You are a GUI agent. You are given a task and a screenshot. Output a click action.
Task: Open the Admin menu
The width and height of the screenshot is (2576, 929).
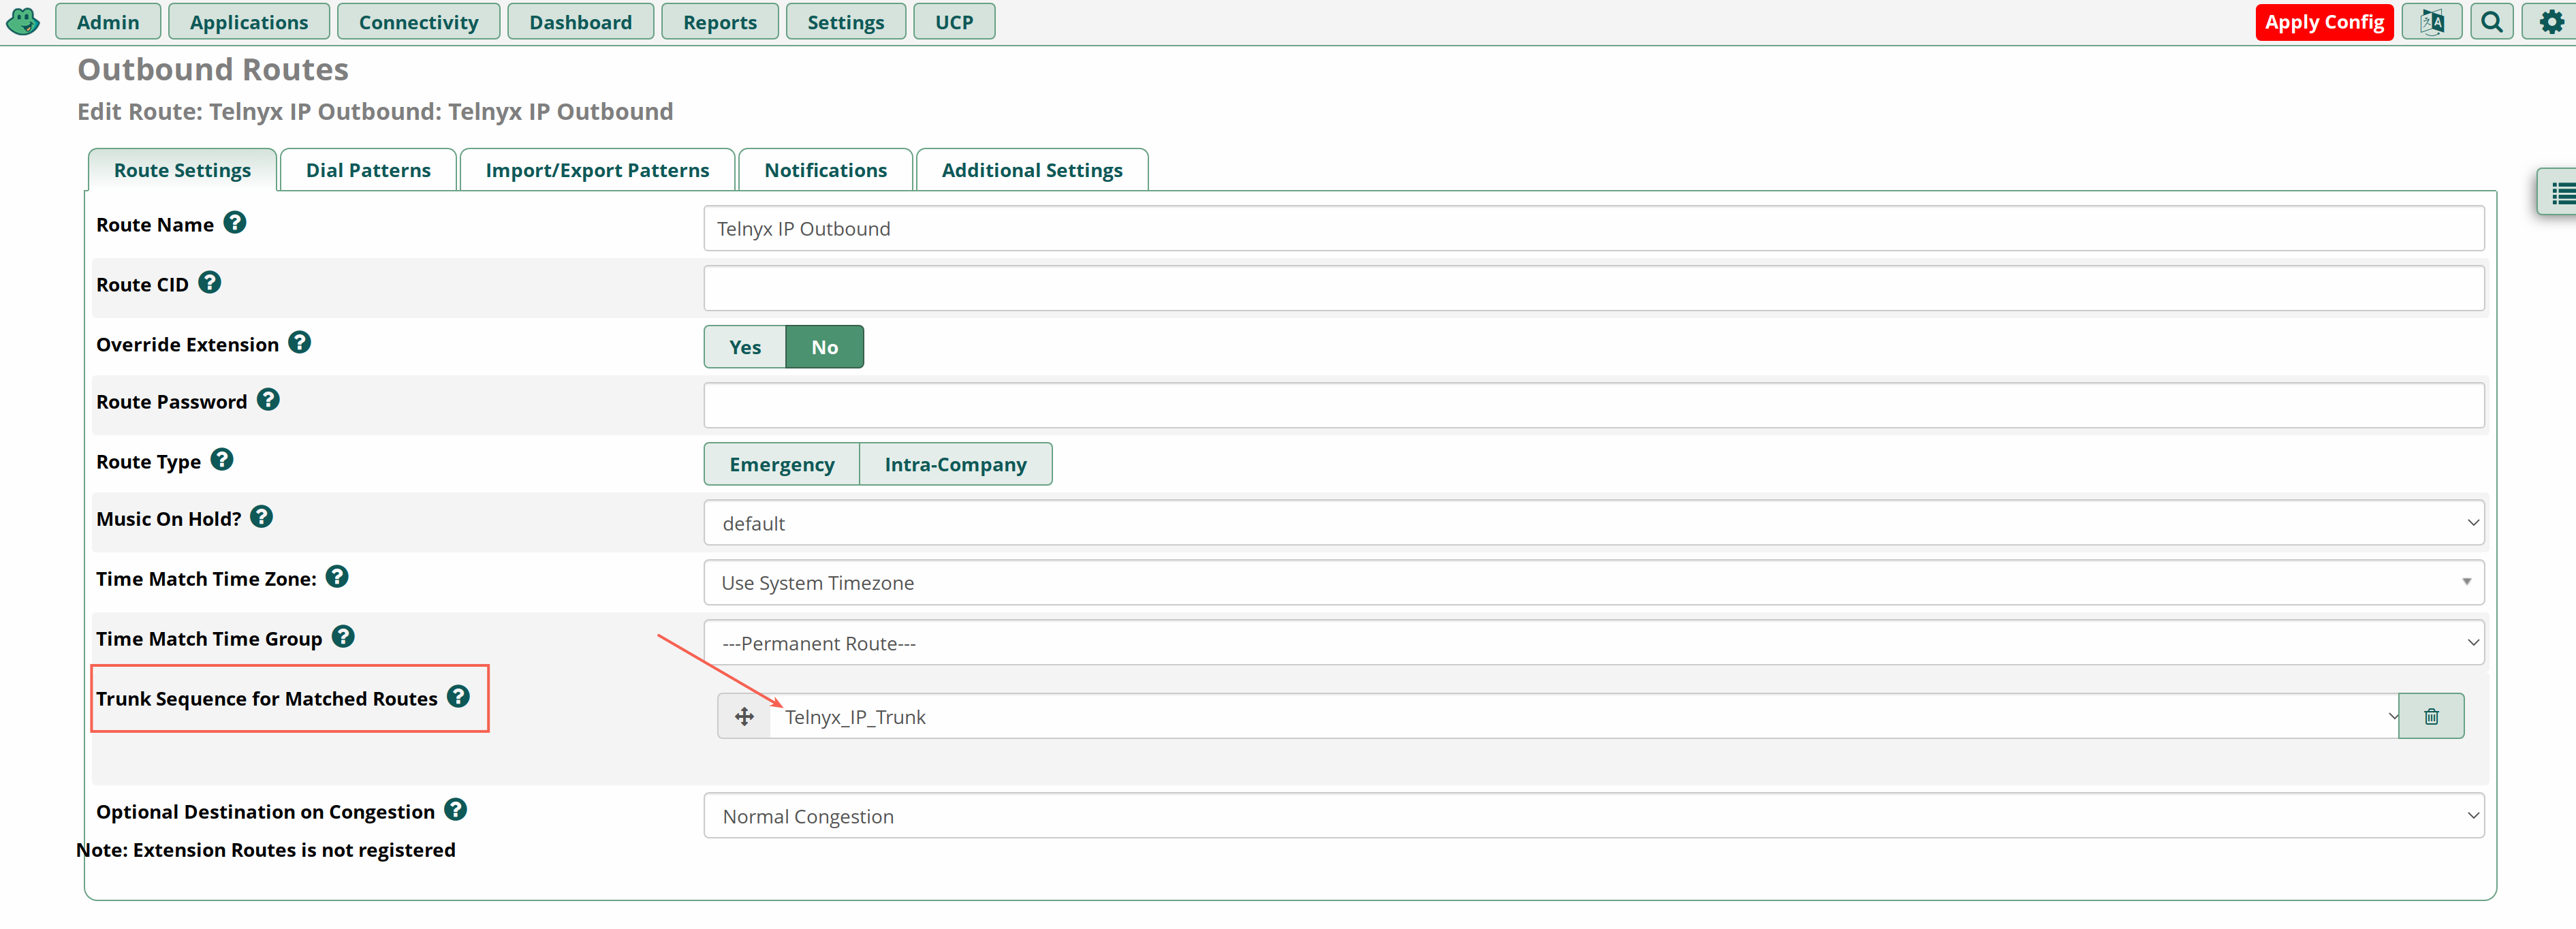click(108, 22)
